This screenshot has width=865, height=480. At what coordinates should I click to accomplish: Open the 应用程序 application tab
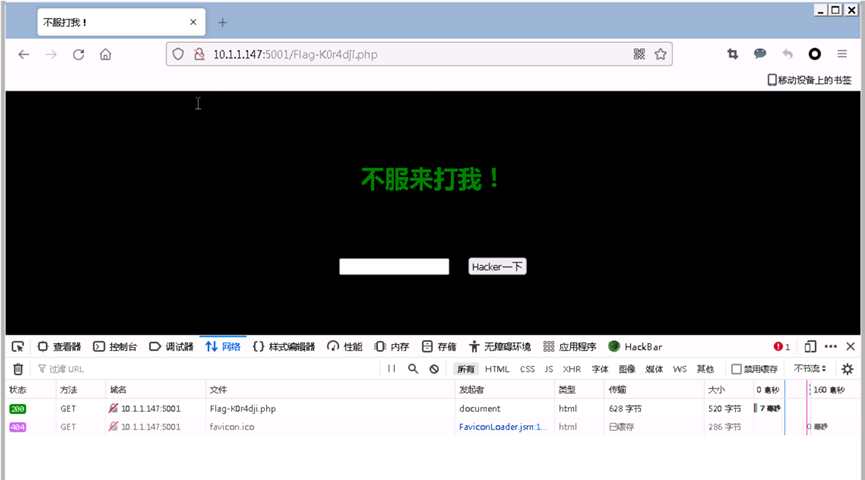click(569, 346)
